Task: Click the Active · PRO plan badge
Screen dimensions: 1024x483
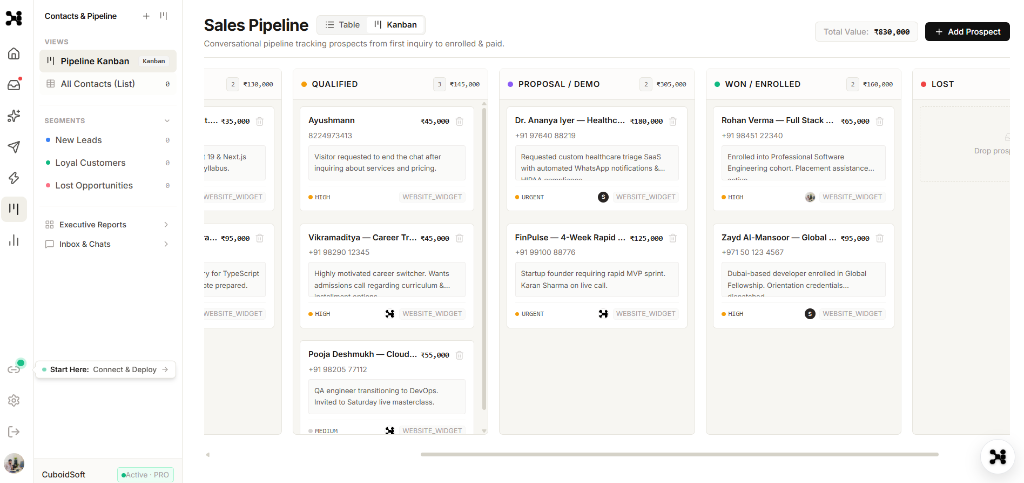Action: tap(145, 475)
